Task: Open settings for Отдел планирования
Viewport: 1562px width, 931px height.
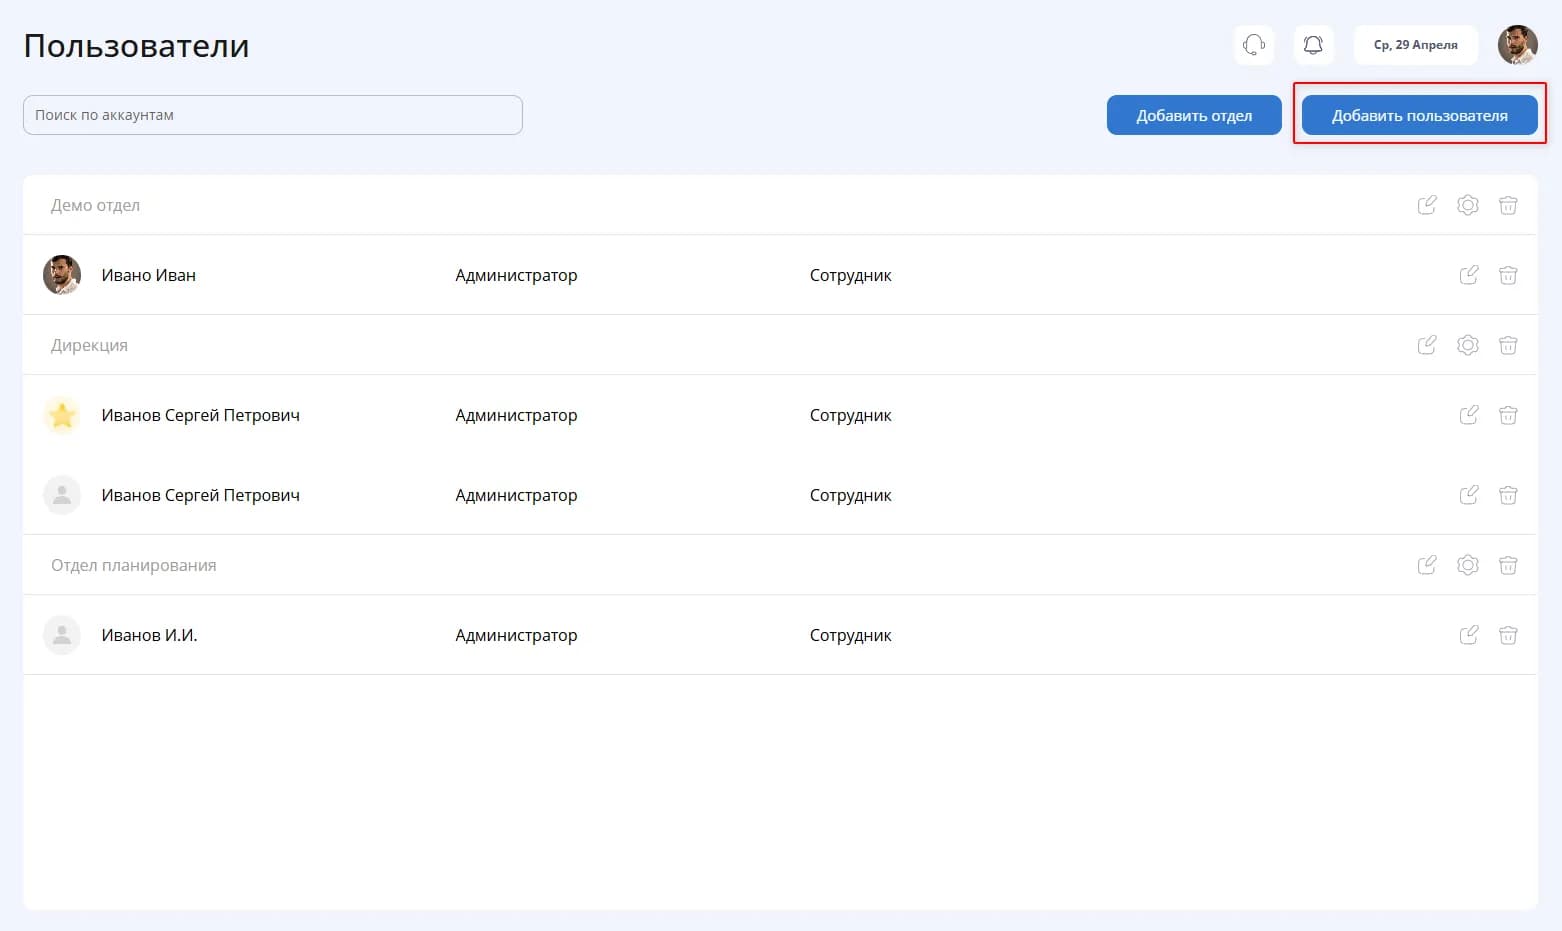Action: click(1467, 565)
